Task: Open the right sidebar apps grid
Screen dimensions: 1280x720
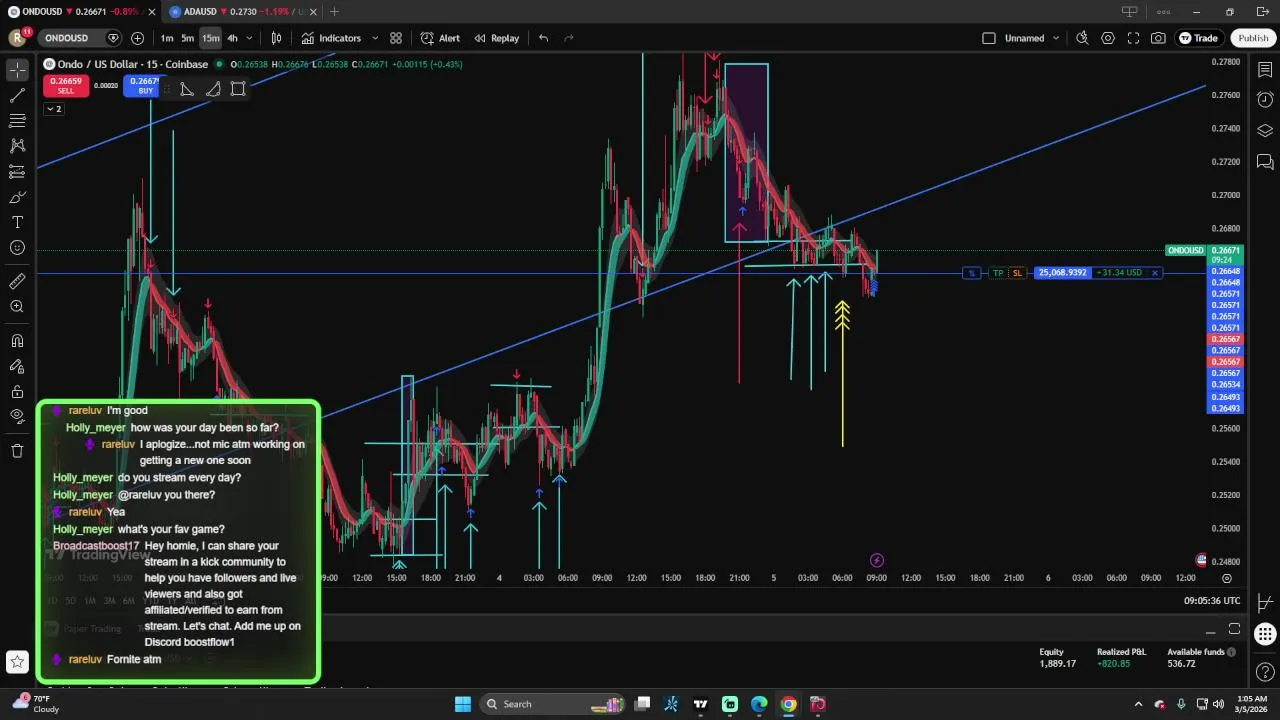Action: pos(1265,634)
